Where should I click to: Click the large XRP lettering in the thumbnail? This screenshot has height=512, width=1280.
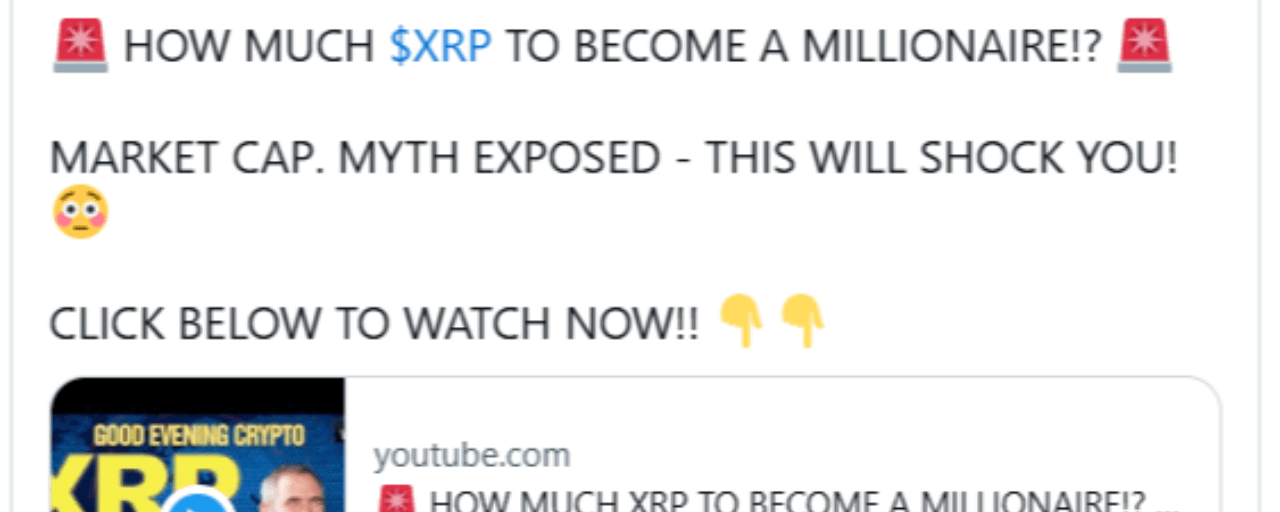(150, 485)
